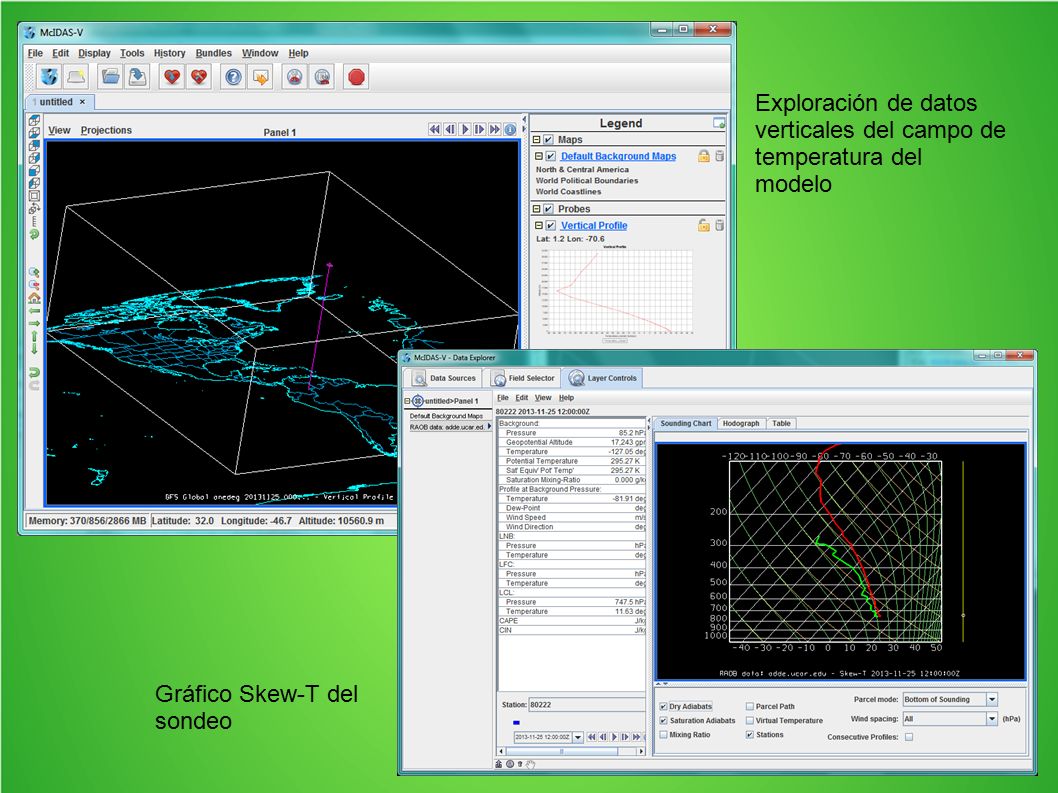
Task: Enable Parcel Path checkbox
Action: pyautogui.click(x=750, y=707)
